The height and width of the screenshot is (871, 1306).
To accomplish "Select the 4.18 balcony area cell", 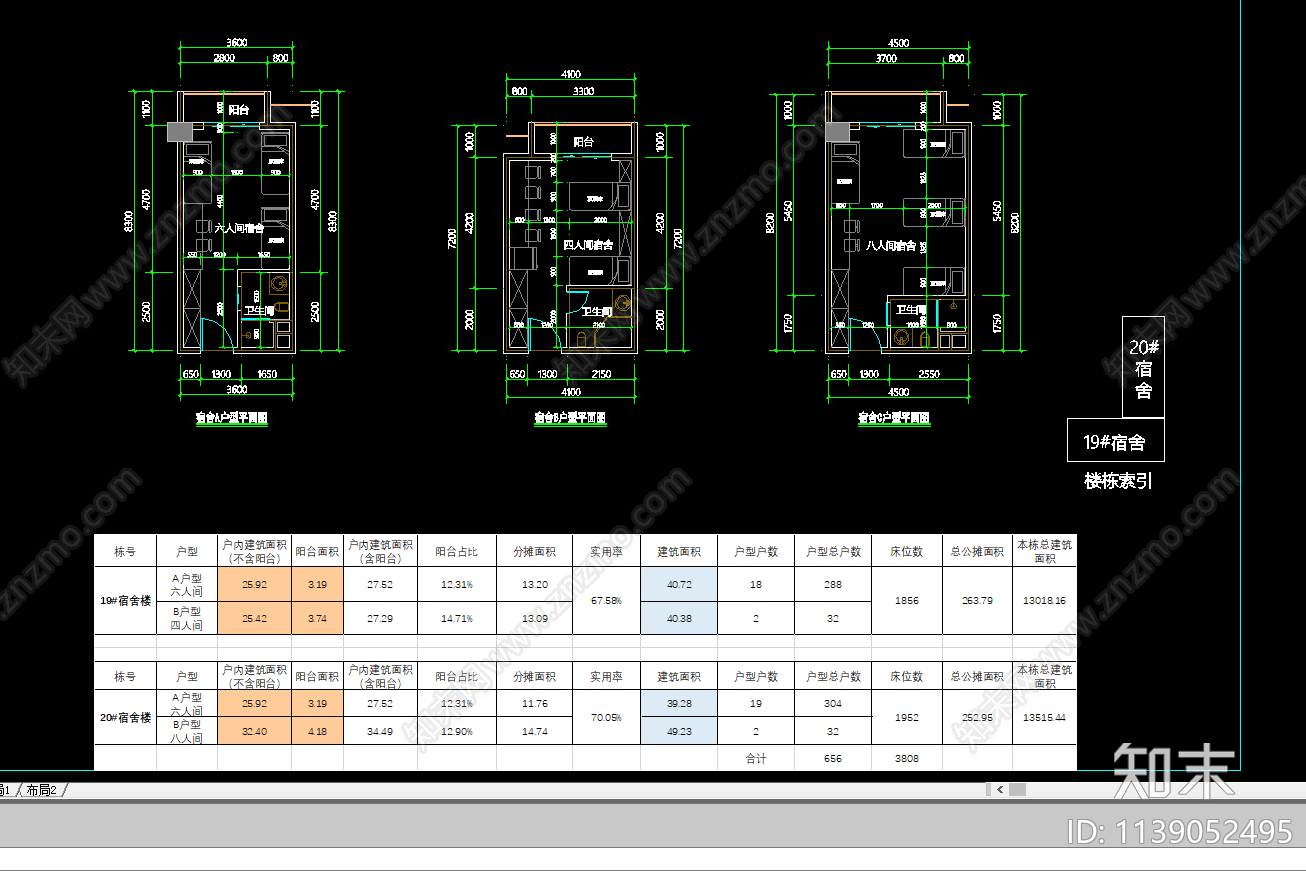I will (x=317, y=731).
